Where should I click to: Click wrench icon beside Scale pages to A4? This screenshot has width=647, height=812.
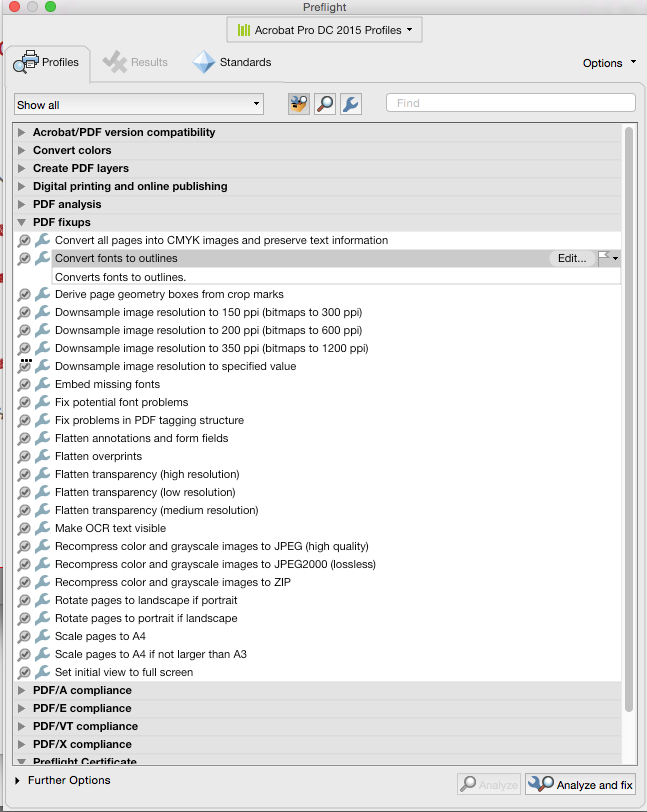point(42,635)
